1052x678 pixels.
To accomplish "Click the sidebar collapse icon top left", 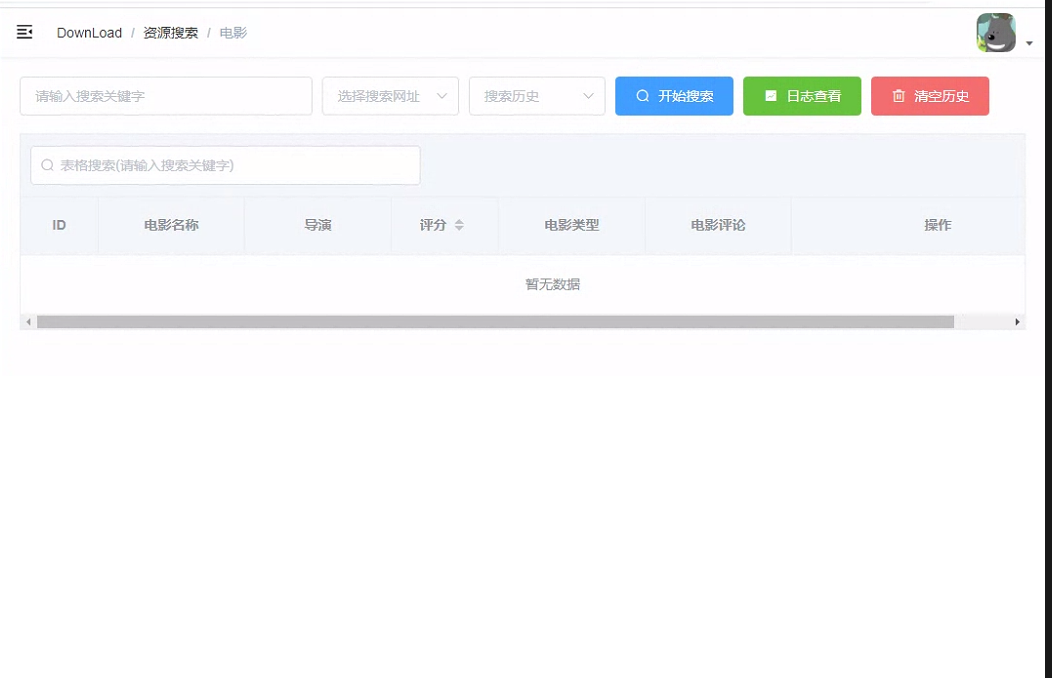I will tap(24, 31).
